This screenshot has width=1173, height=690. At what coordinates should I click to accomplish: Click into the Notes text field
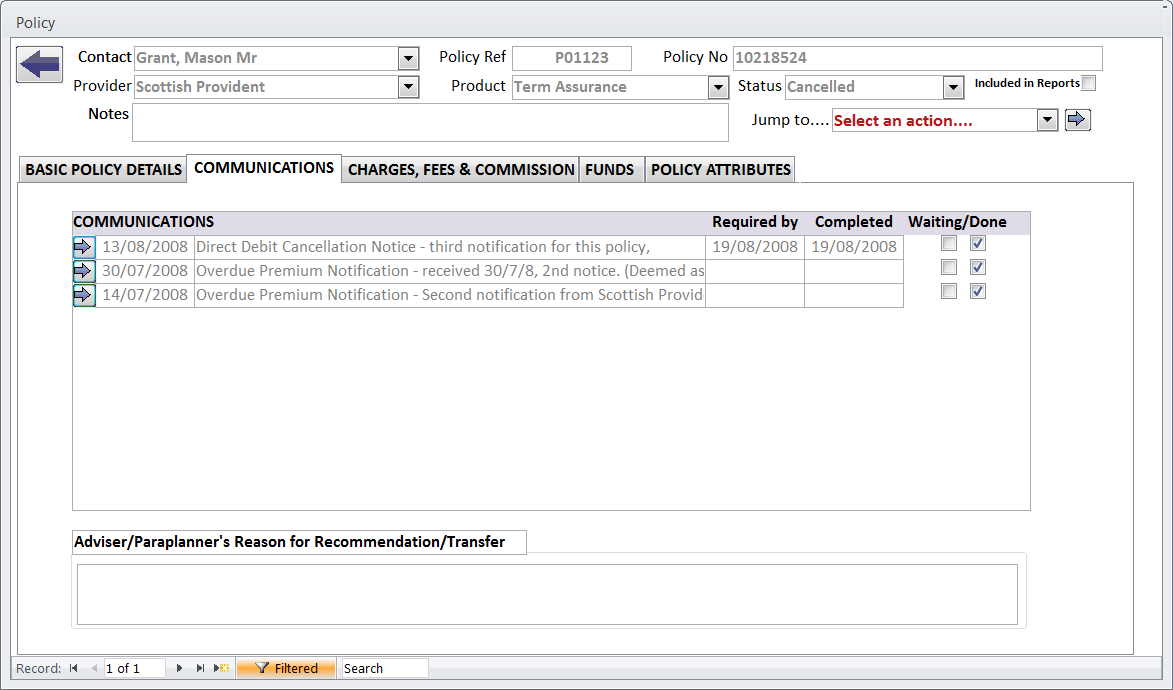430,123
